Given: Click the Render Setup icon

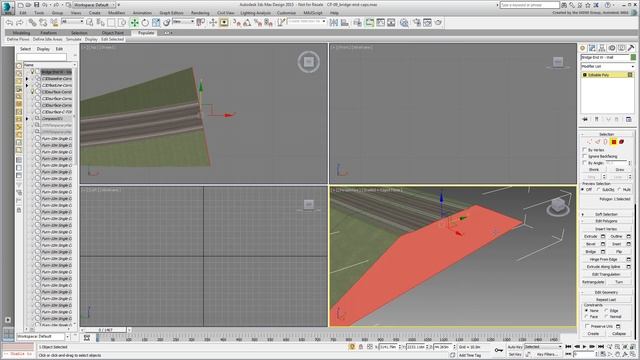Looking at the screenshot, I should coord(417,23).
